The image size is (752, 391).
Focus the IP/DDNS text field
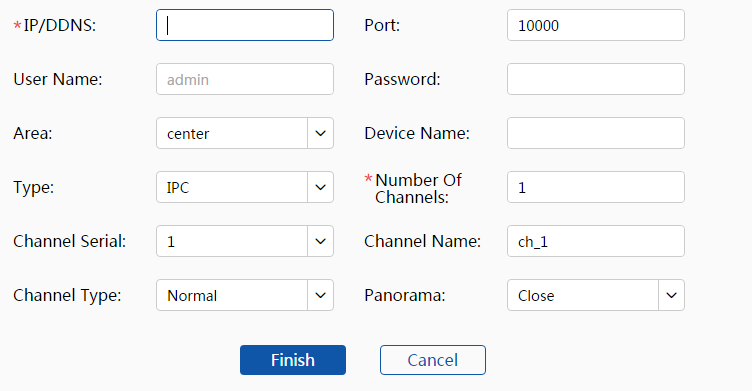pyautogui.click(x=245, y=25)
